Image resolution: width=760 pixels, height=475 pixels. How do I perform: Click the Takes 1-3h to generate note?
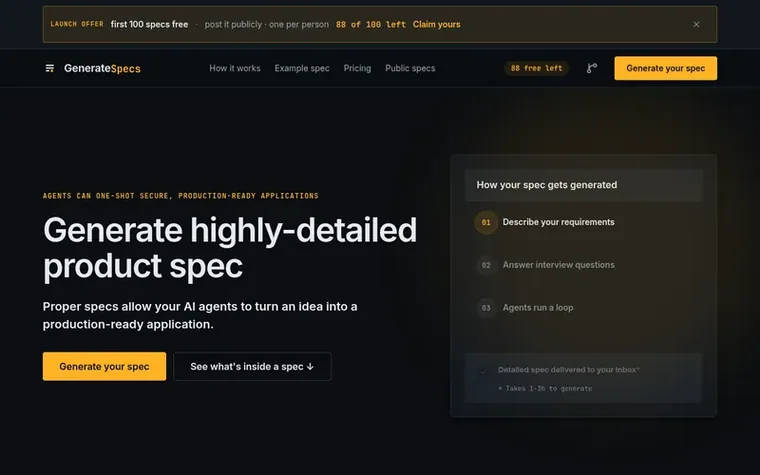coord(545,388)
